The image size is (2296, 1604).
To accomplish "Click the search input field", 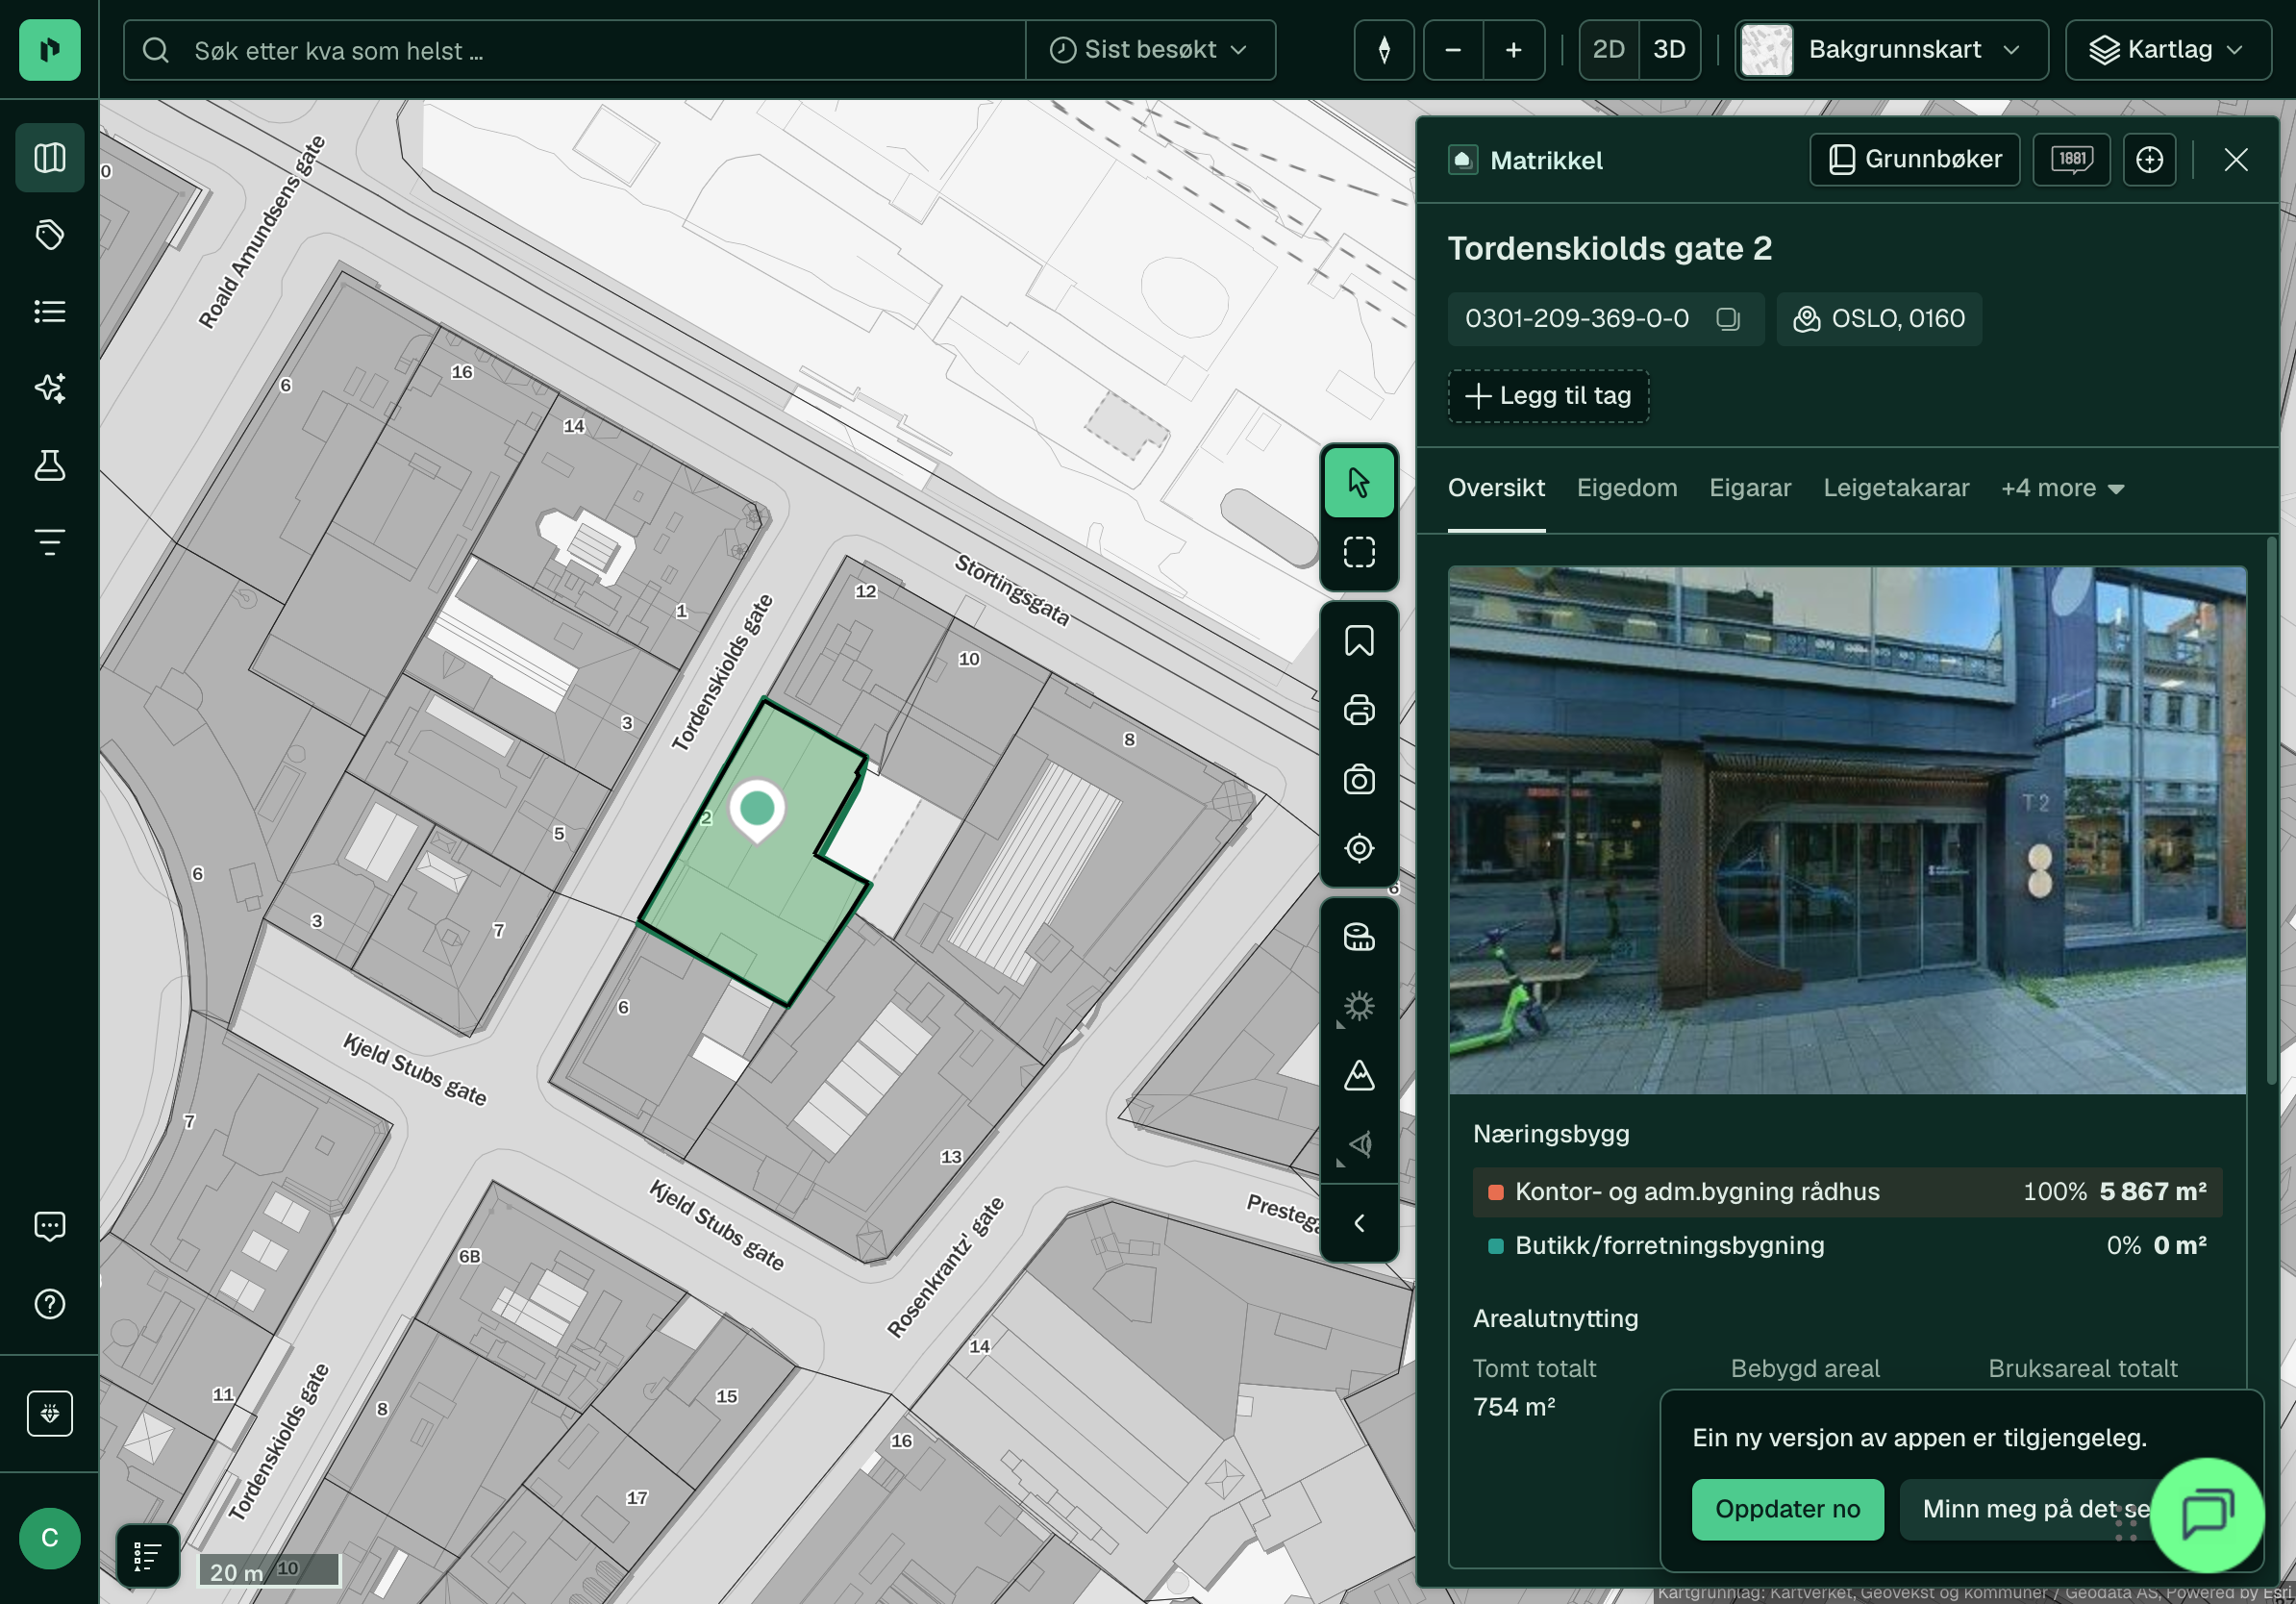I will coord(575,50).
